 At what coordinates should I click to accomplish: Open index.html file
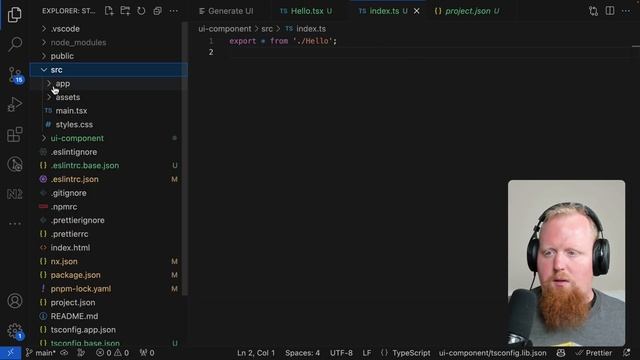[x=109, y=248]
